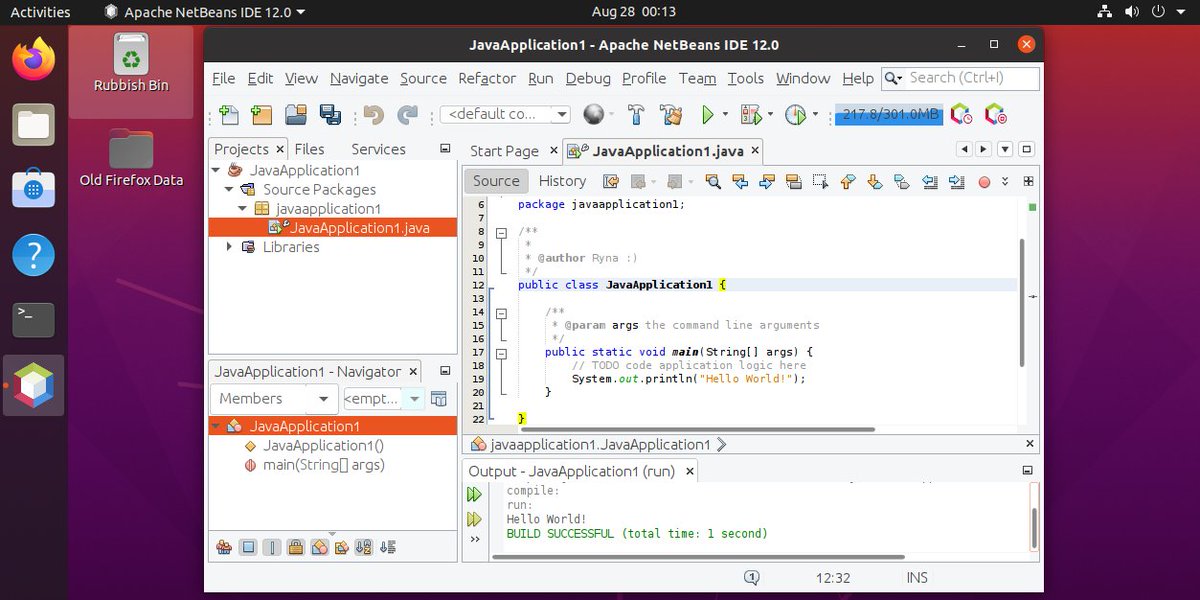Click the Clean and Build hammer-broom icon
1200x600 pixels.
[670, 114]
